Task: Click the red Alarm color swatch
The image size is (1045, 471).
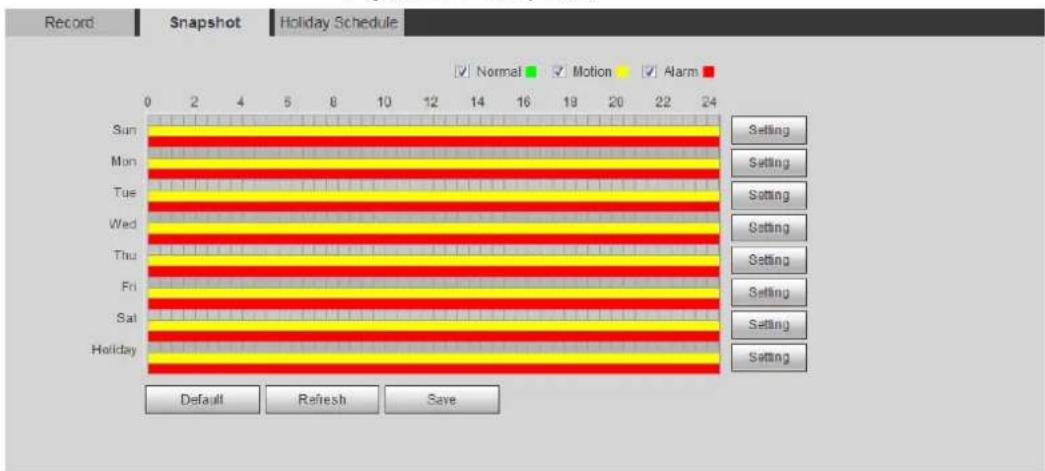Action: pyautogui.click(x=709, y=71)
